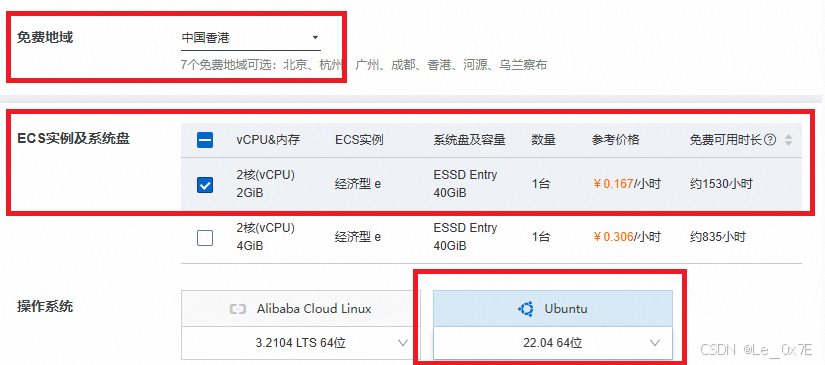Select the Alibaba Cloud Linux option
Viewport: 825px width, 365px height.
tap(296, 309)
